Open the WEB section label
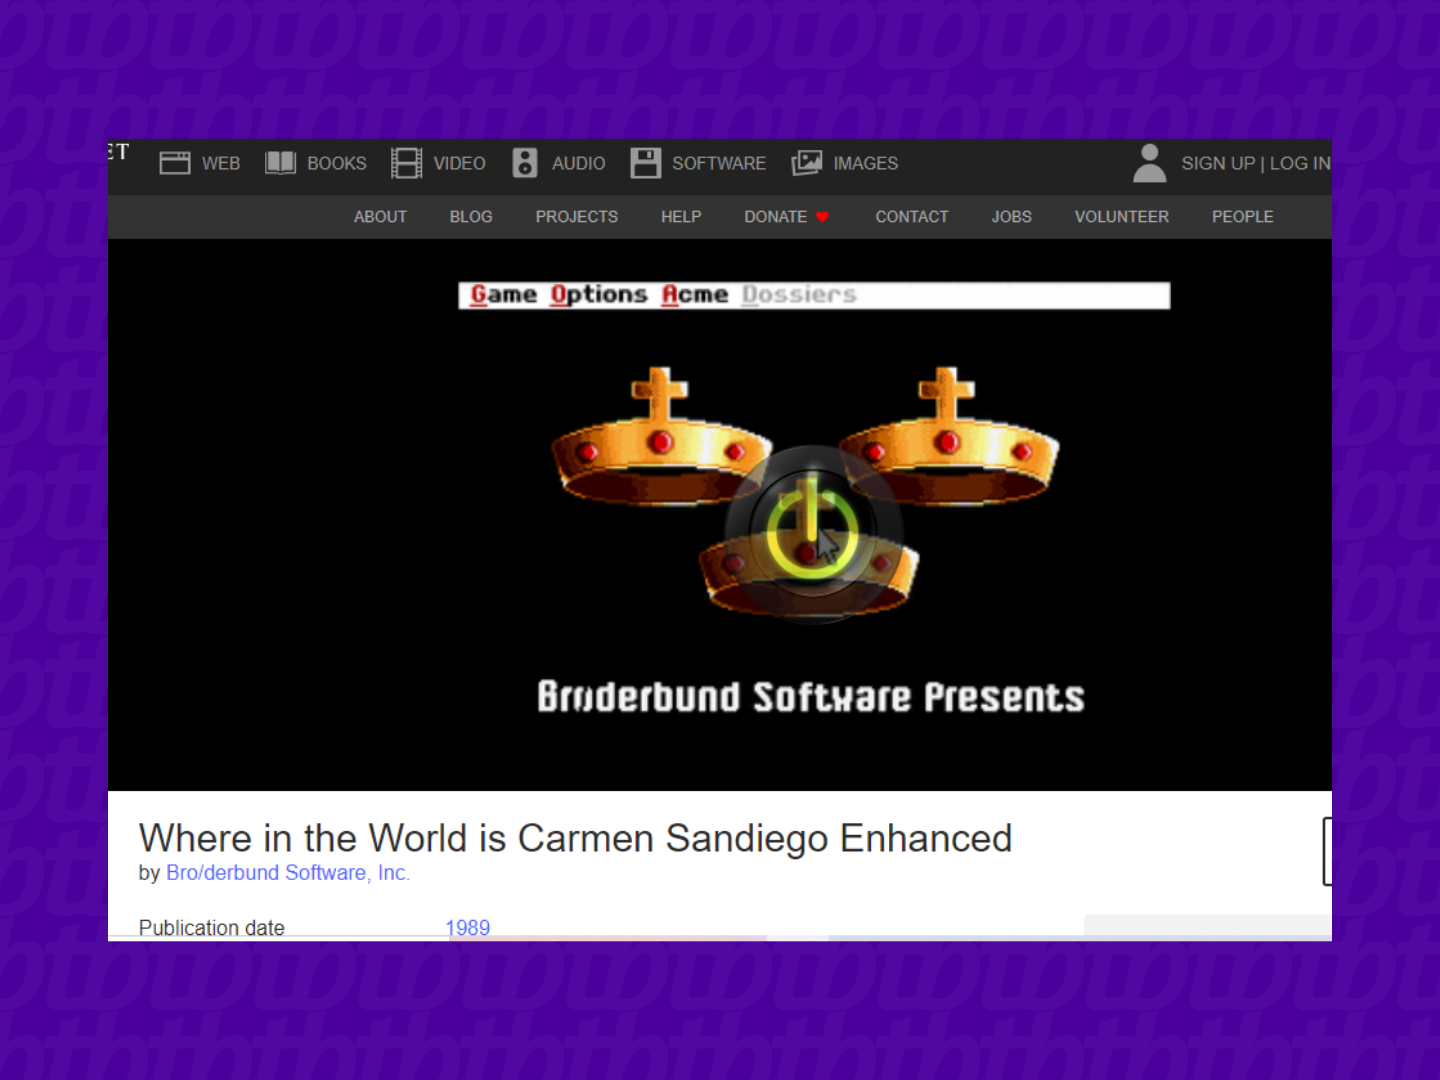1440x1080 pixels. 221,163
